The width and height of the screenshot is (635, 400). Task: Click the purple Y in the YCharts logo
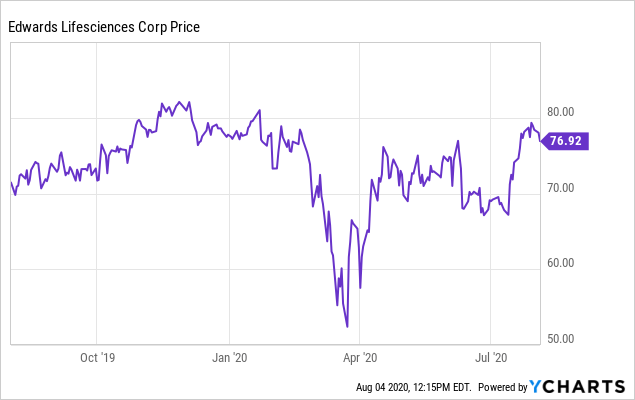coord(537,387)
